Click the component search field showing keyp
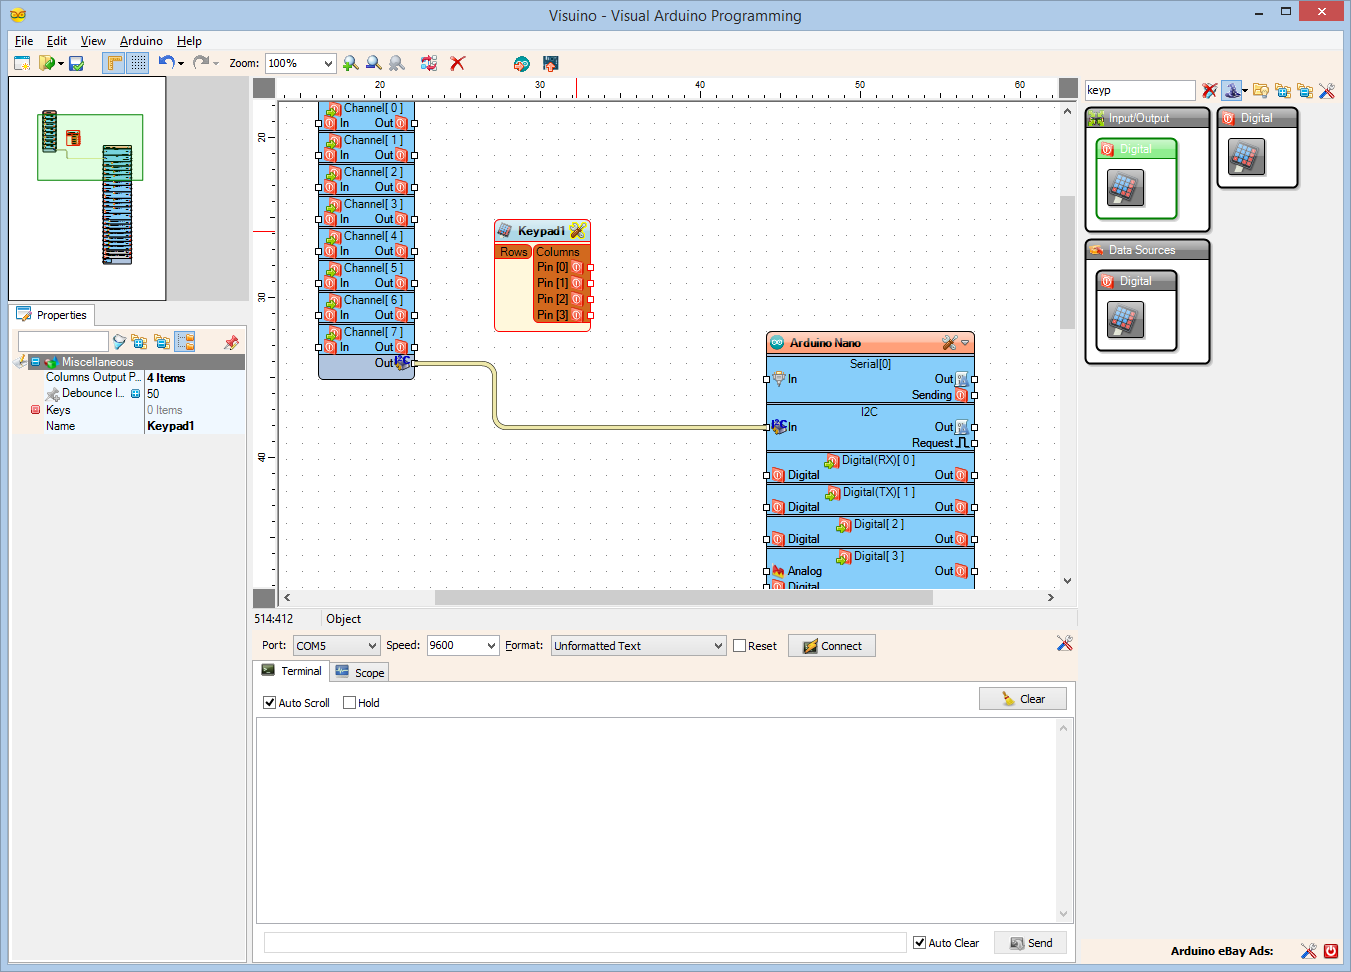This screenshot has width=1351, height=972. [1139, 89]
